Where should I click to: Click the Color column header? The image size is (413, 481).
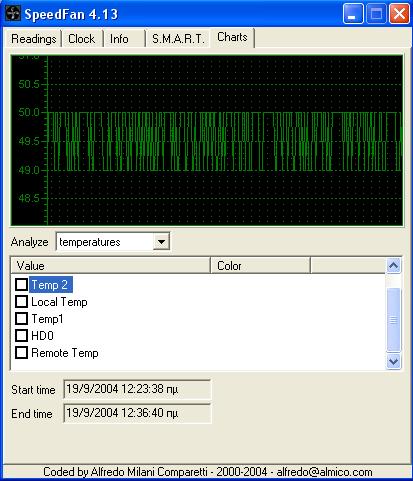261,266
